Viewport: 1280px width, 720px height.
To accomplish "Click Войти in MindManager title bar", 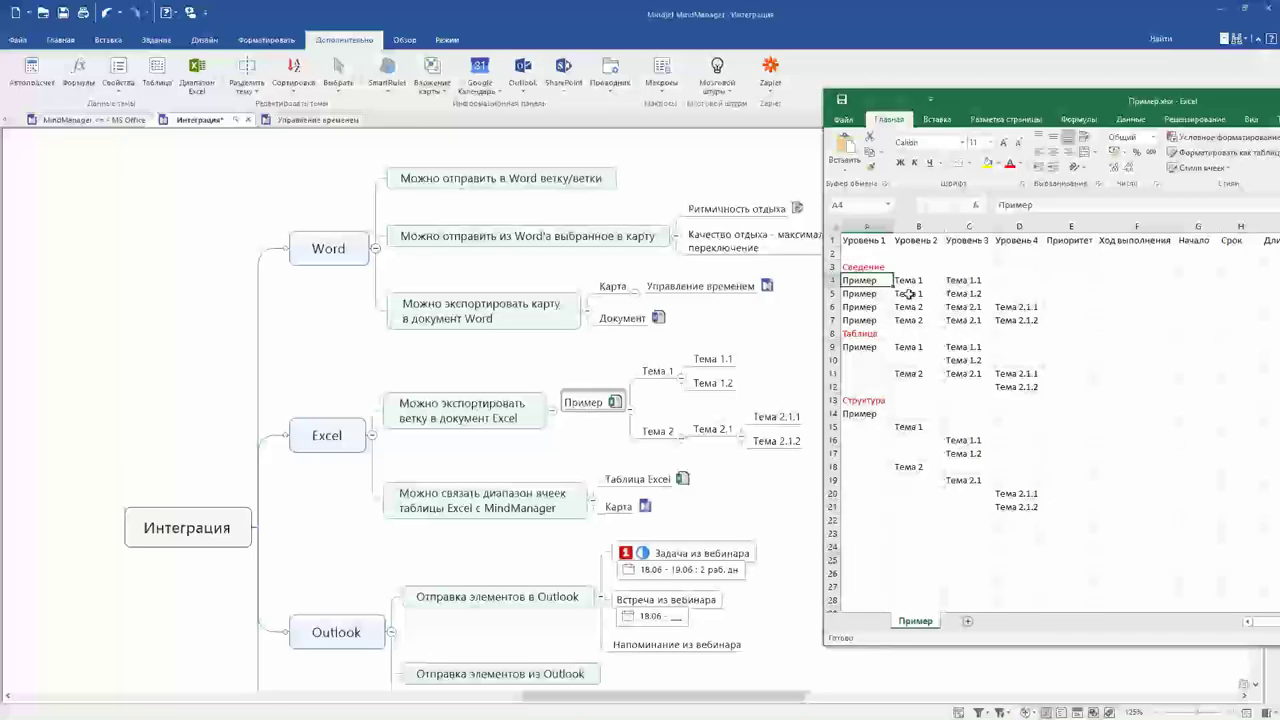I will (x=1161, y=39).
